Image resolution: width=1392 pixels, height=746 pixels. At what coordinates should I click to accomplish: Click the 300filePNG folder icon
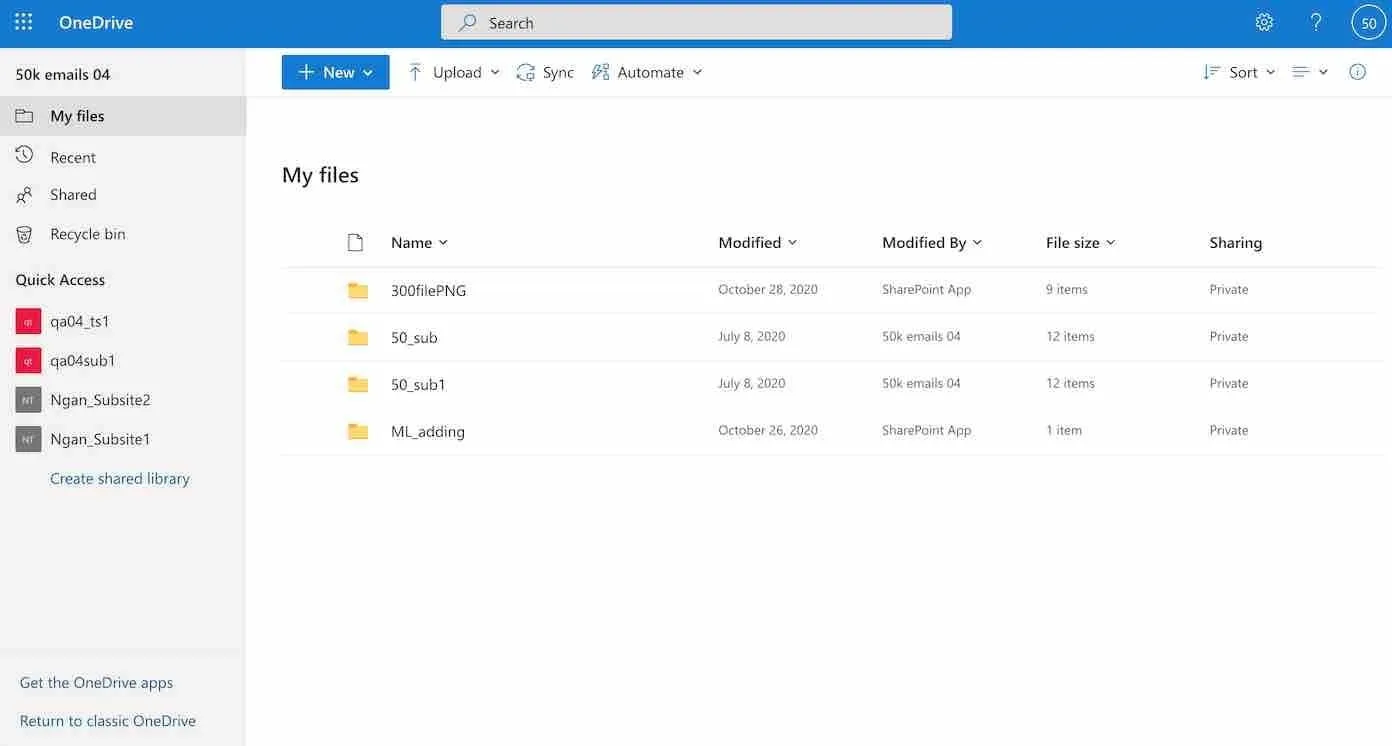pyautogui.click(x=358, y=291)
